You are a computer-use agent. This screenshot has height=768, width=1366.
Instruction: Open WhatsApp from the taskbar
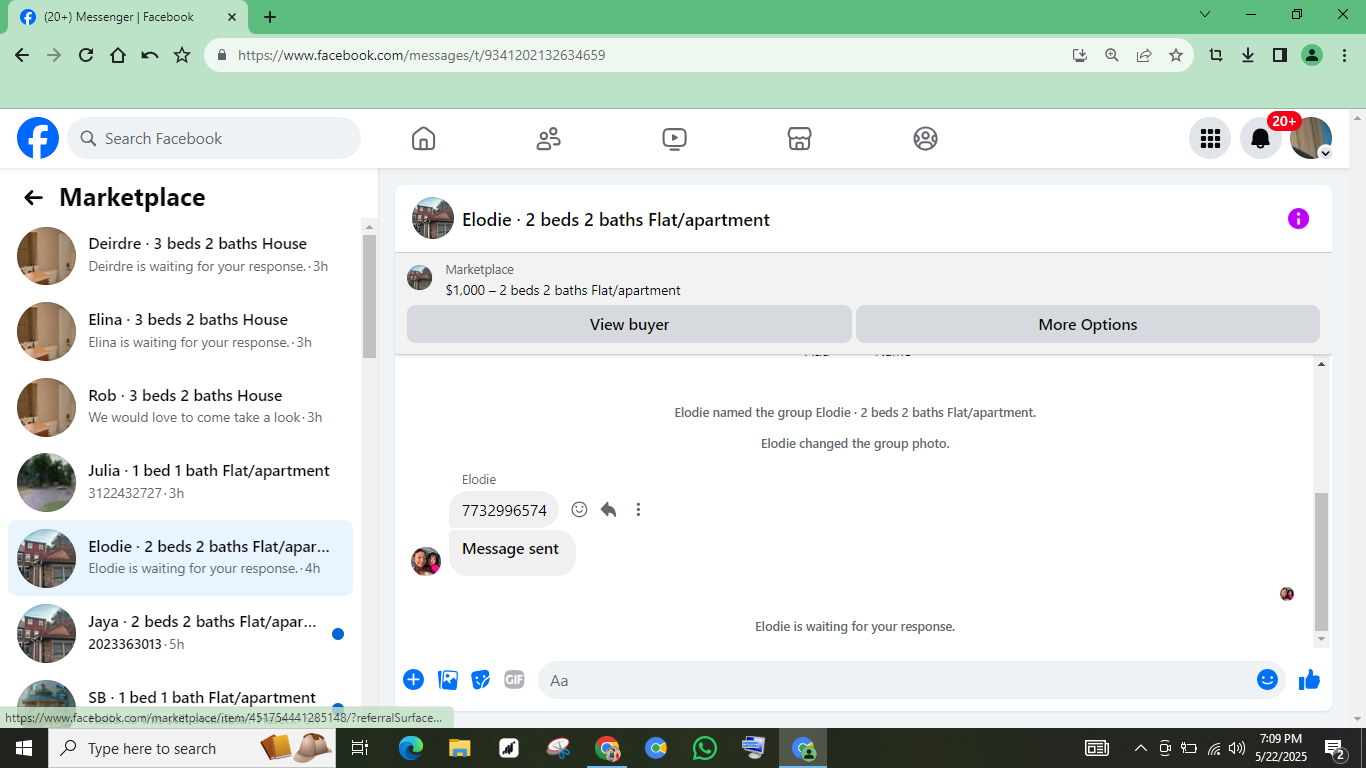tap(705, 748)
